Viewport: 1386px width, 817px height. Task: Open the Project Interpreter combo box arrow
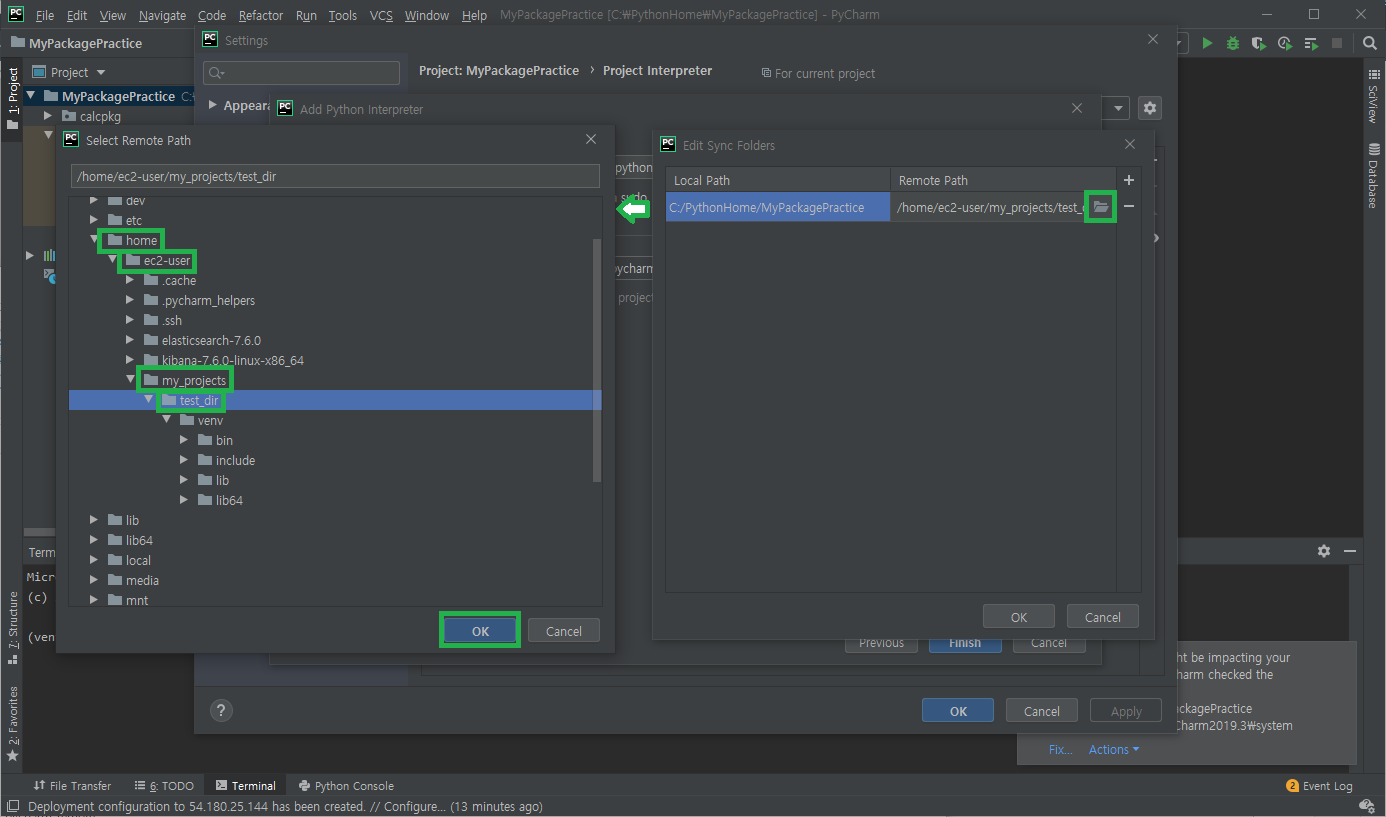click(x=1118, y=108)
